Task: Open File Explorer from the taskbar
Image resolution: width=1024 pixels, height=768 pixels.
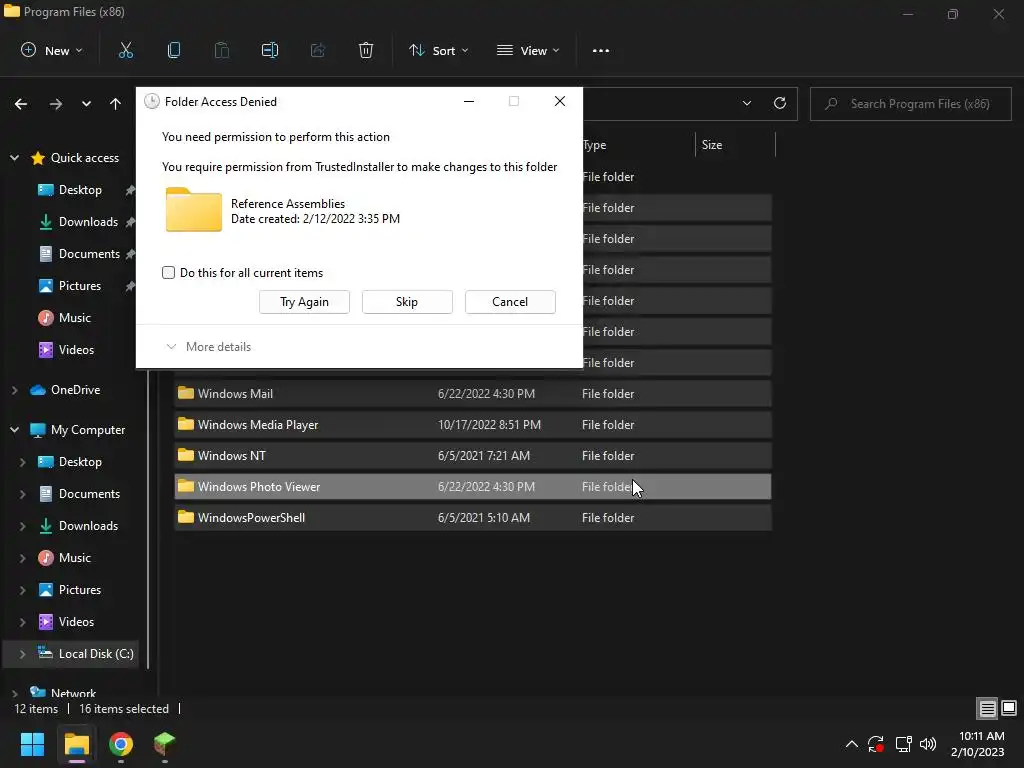Action: 76,744
